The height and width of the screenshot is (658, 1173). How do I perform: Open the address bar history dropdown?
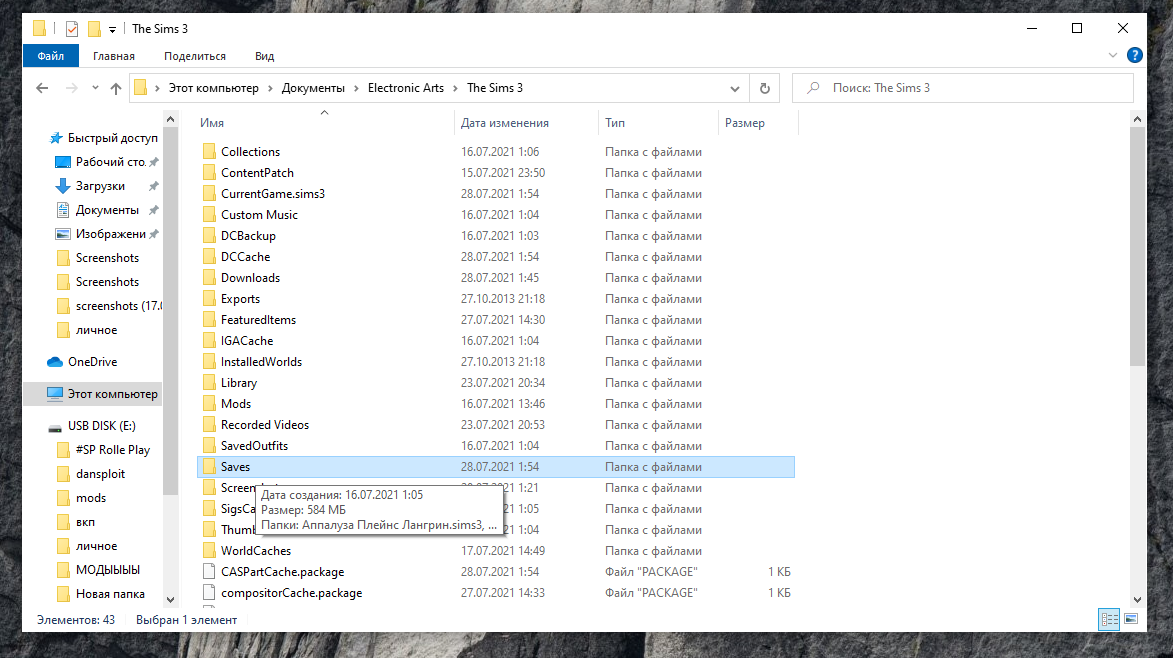point(735,88)
